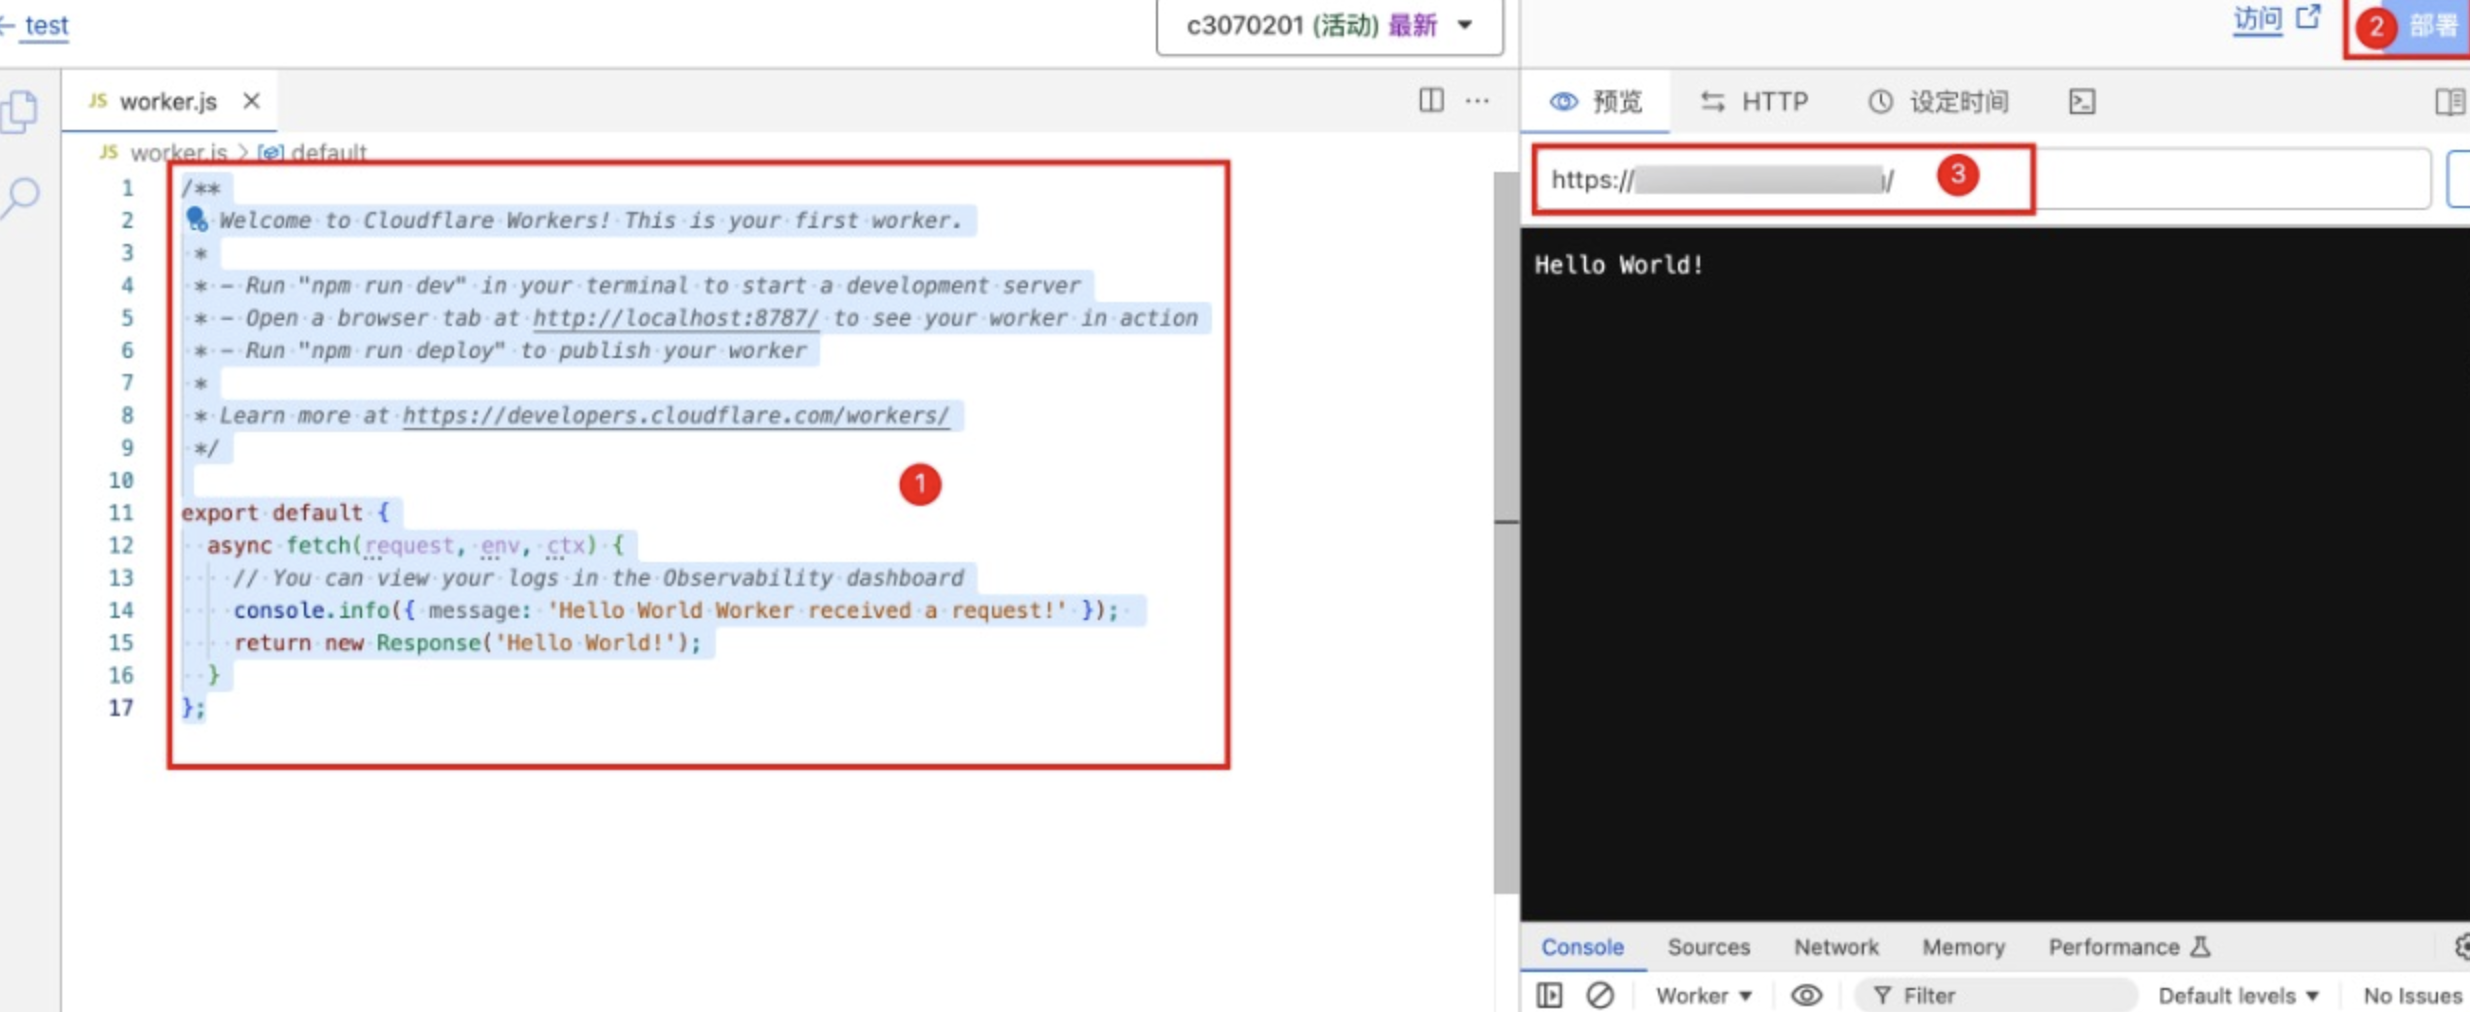This screenshot has width=2470, height=1012.
Task: Click the No Issues indicator
Action: pos(2412,996)
